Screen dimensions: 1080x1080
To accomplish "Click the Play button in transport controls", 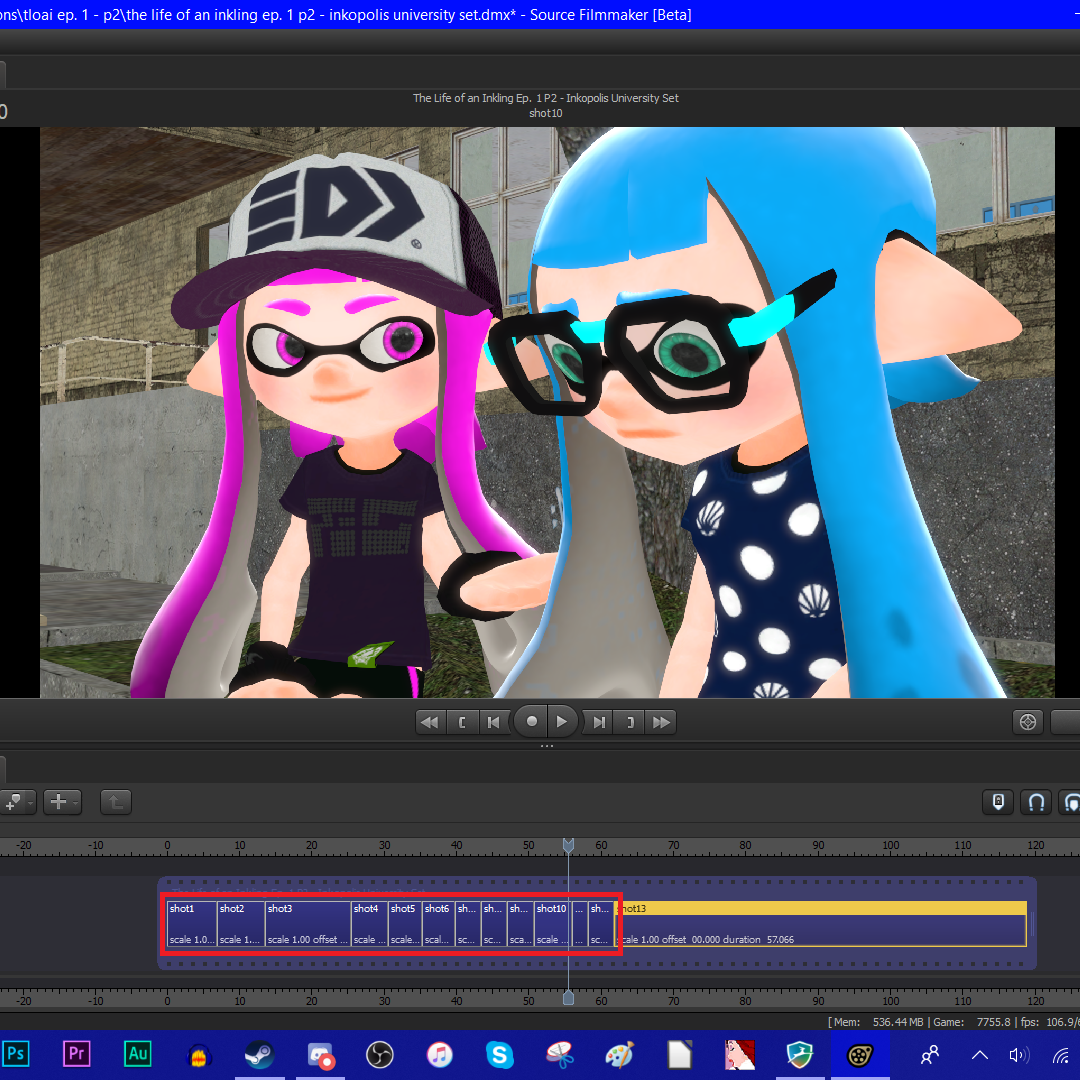I will 562,721.
